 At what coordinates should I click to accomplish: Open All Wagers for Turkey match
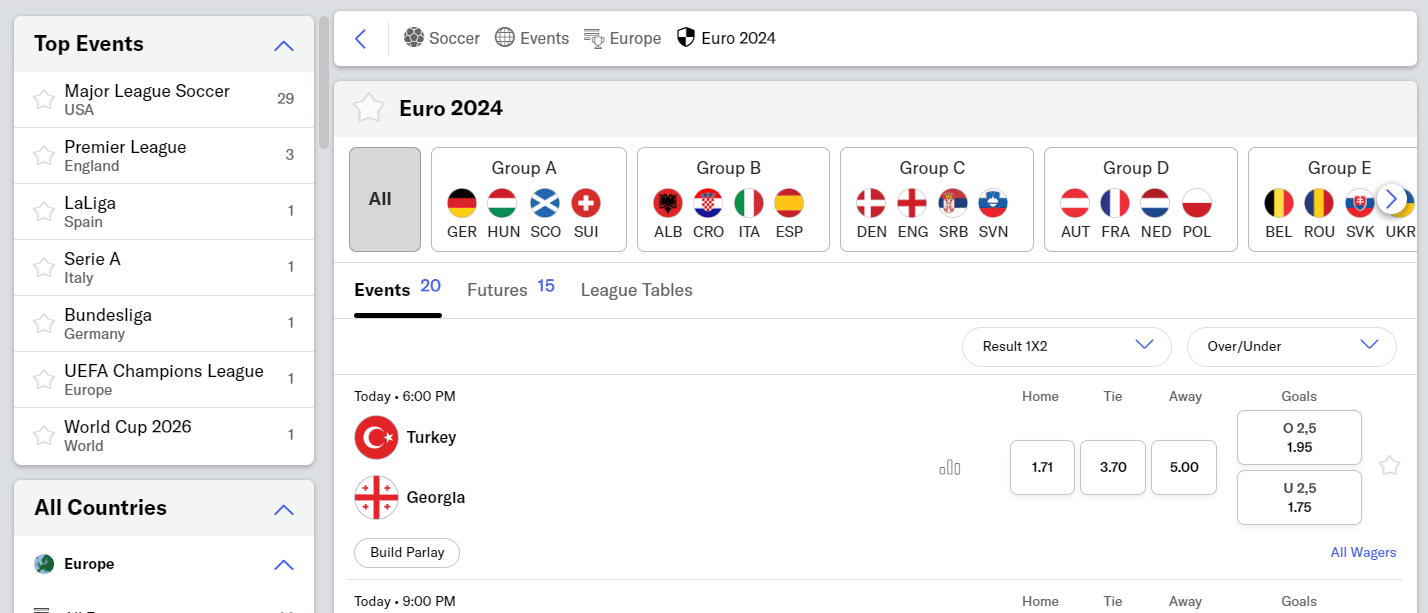(x=1363, y=552)
